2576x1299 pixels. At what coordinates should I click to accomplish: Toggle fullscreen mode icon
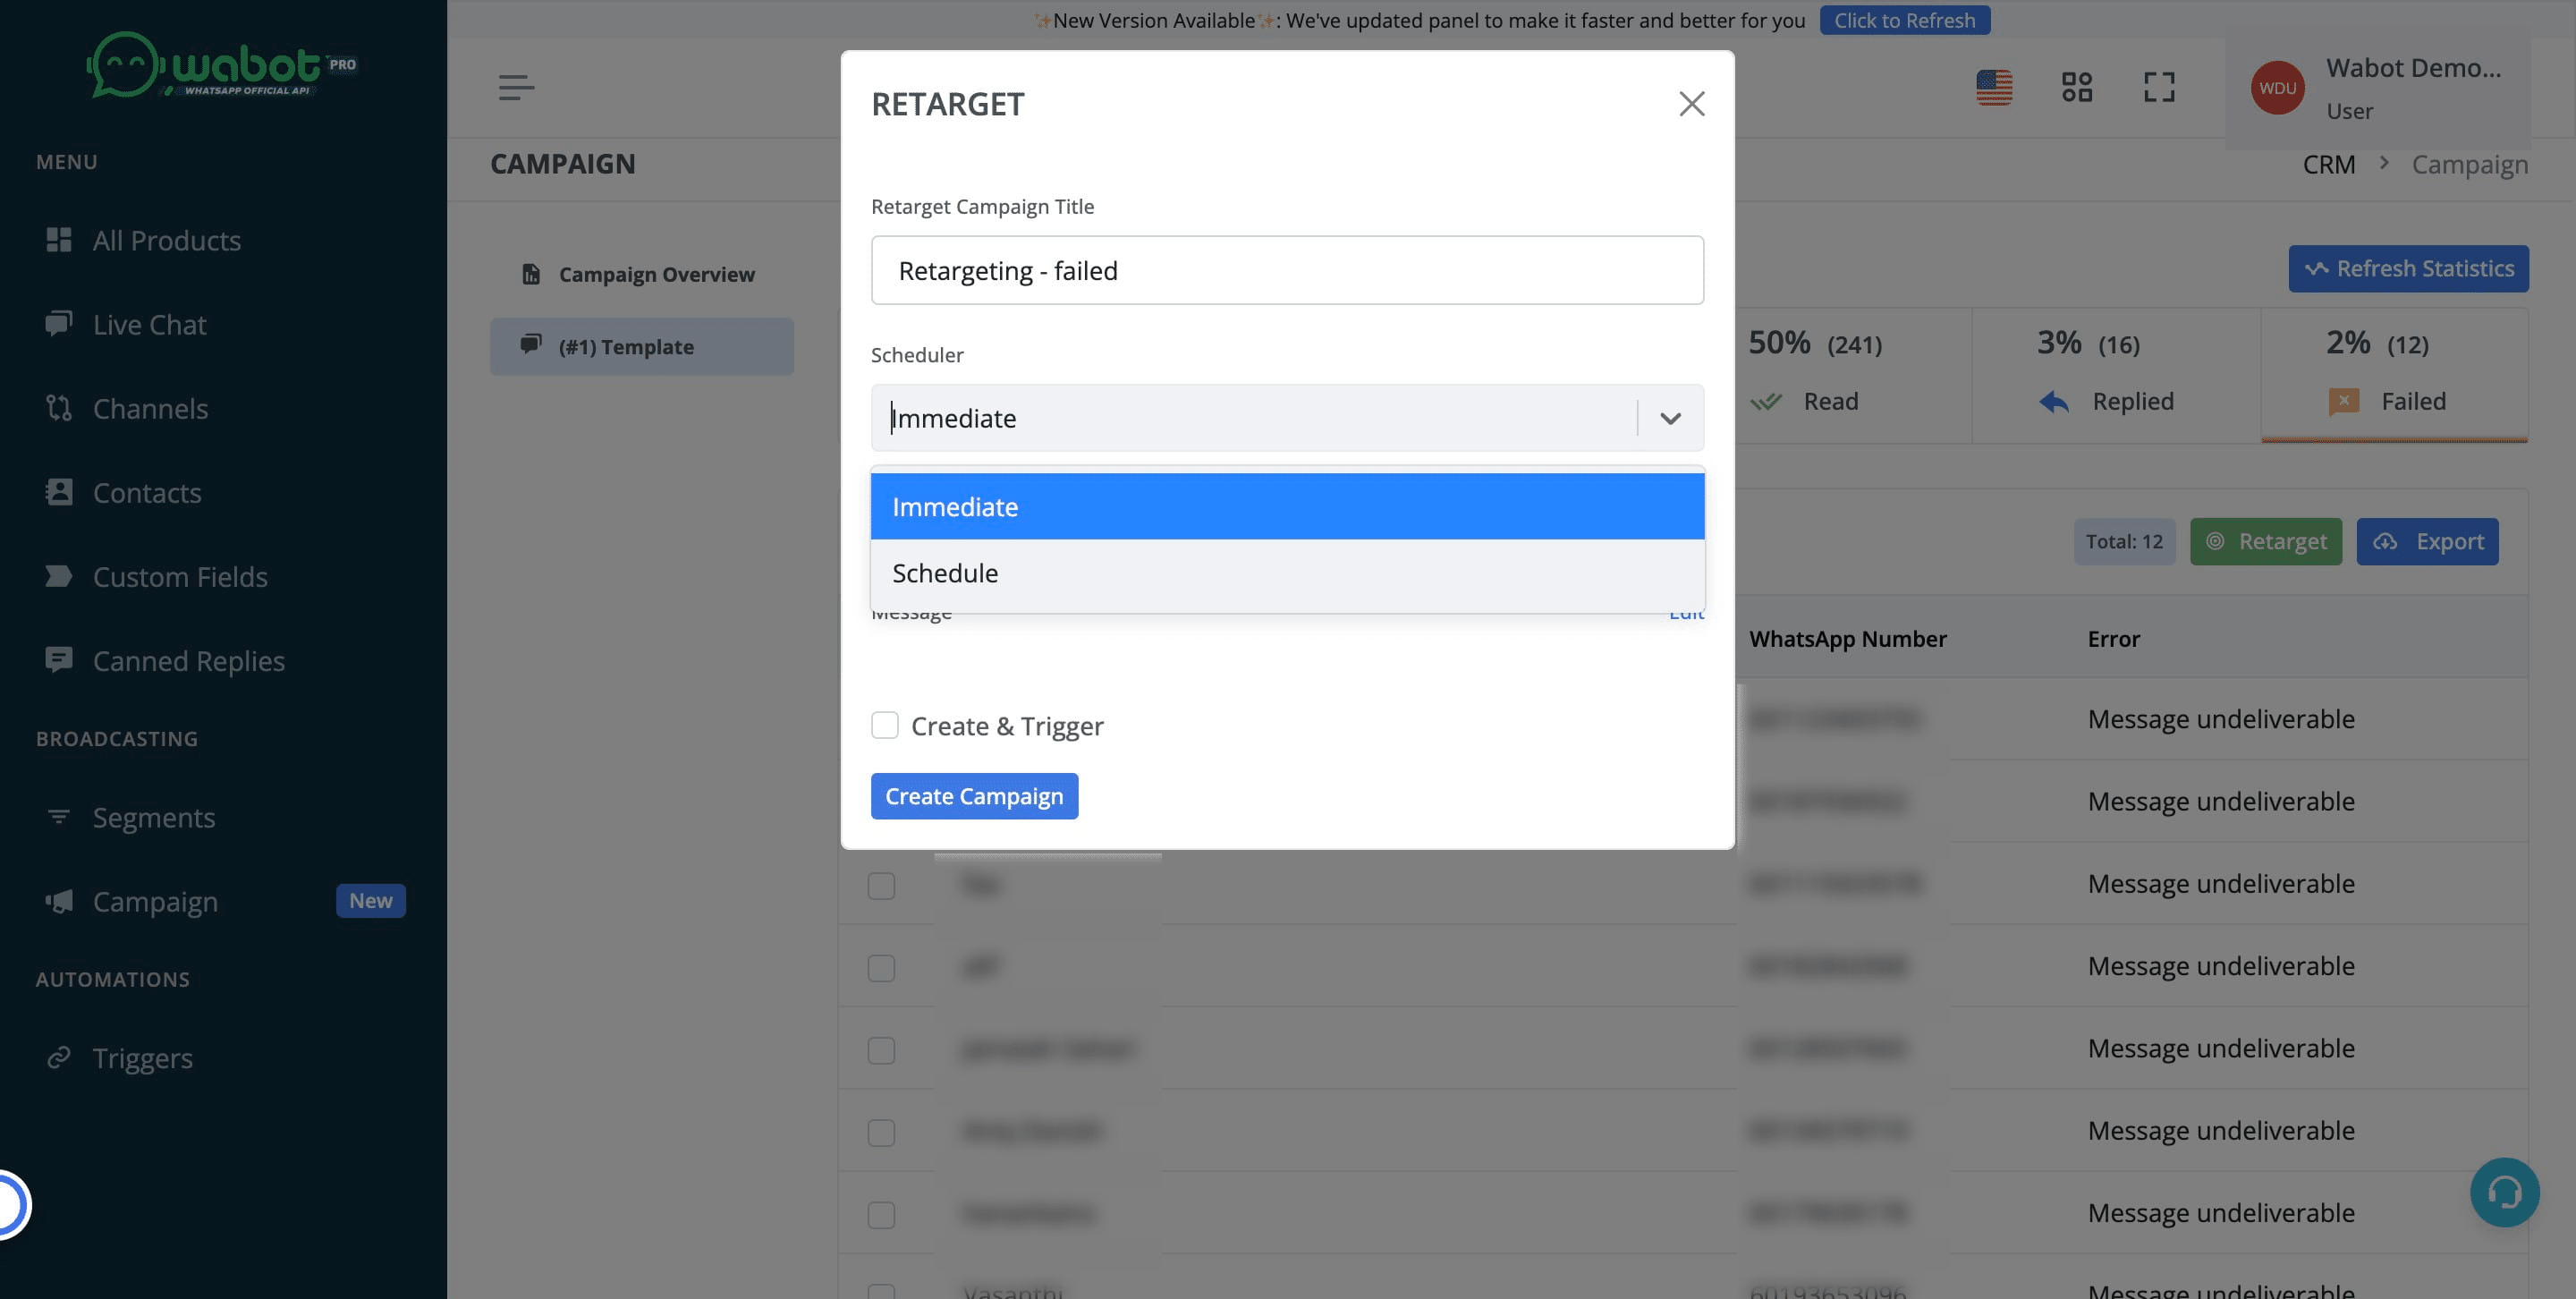pos(2159,88)
